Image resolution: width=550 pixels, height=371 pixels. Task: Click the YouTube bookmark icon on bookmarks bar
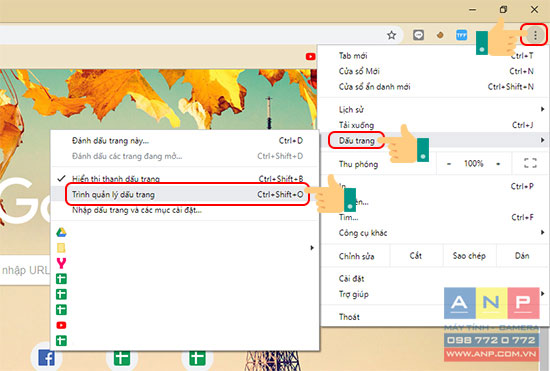(x=310, y=56)
